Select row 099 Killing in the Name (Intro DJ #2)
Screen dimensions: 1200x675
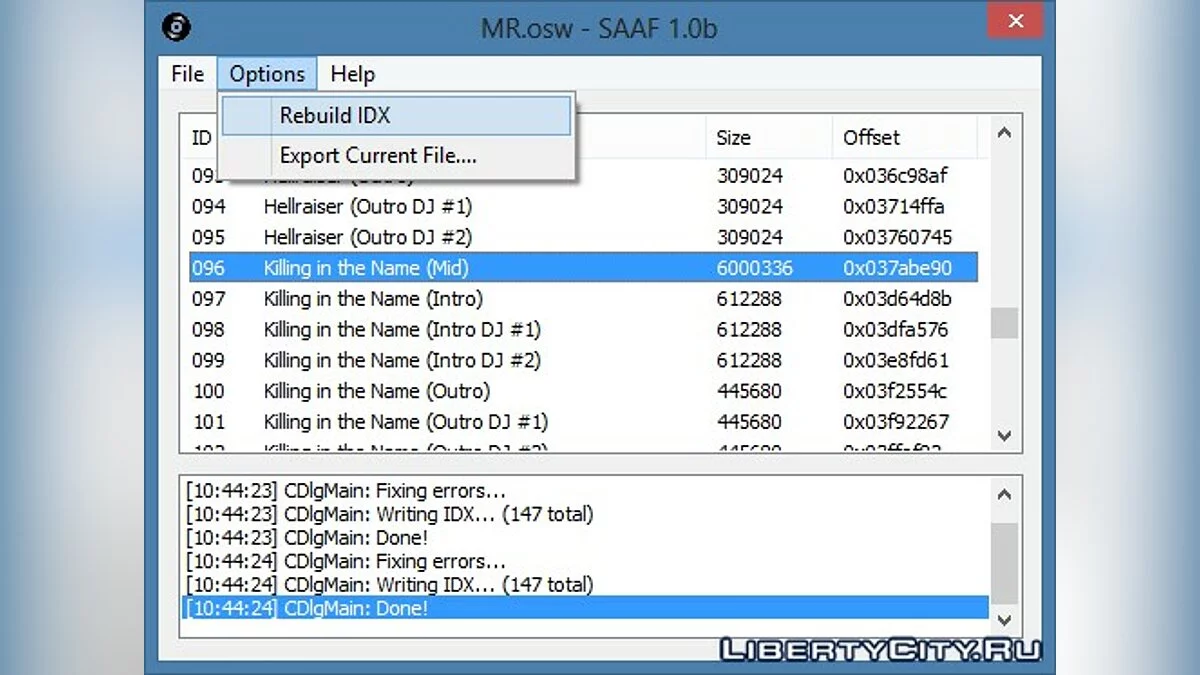point(401,360)
